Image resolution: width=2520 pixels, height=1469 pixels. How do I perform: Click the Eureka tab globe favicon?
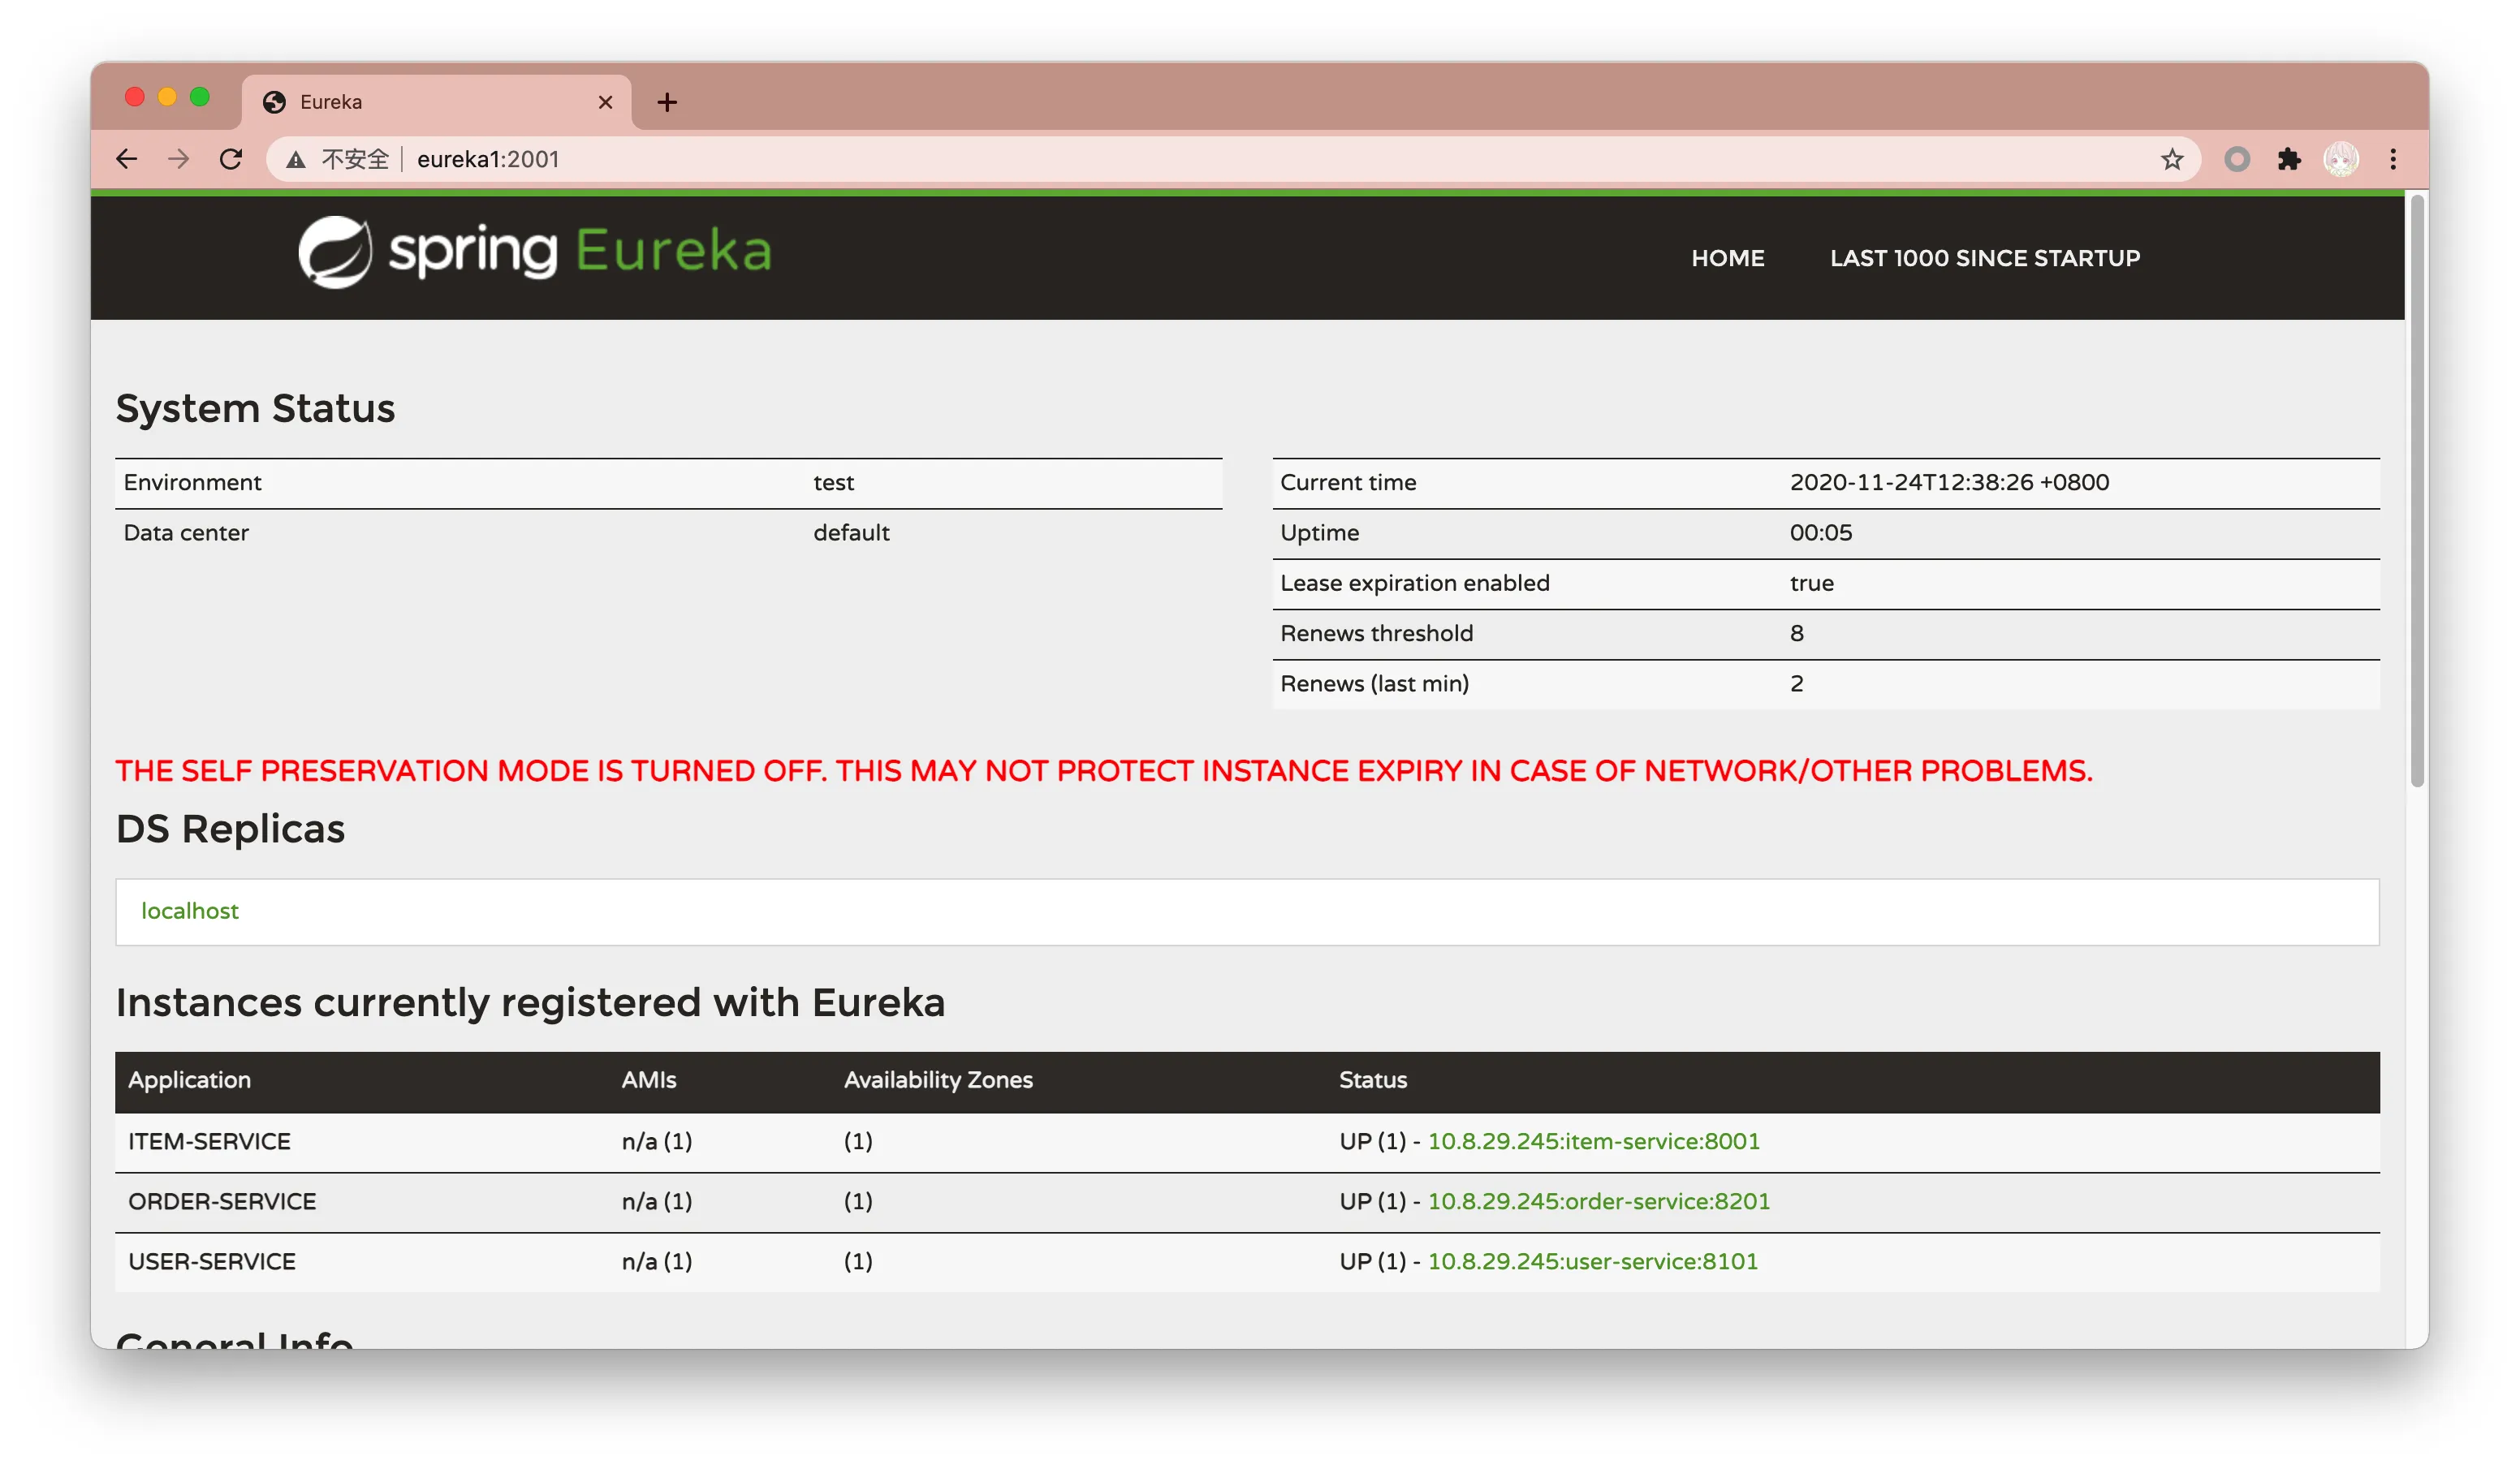[274, 102]
